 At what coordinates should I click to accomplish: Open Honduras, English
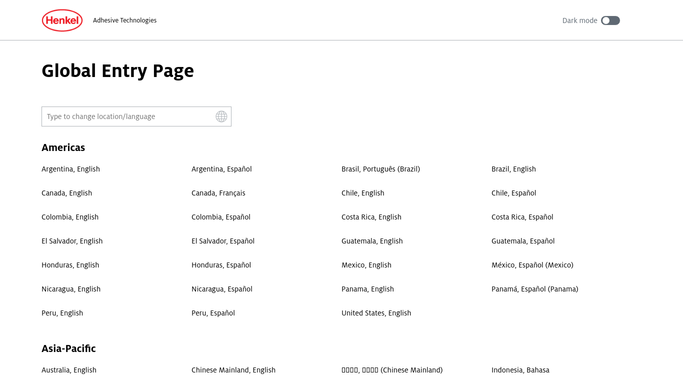[x=70, y=265]
